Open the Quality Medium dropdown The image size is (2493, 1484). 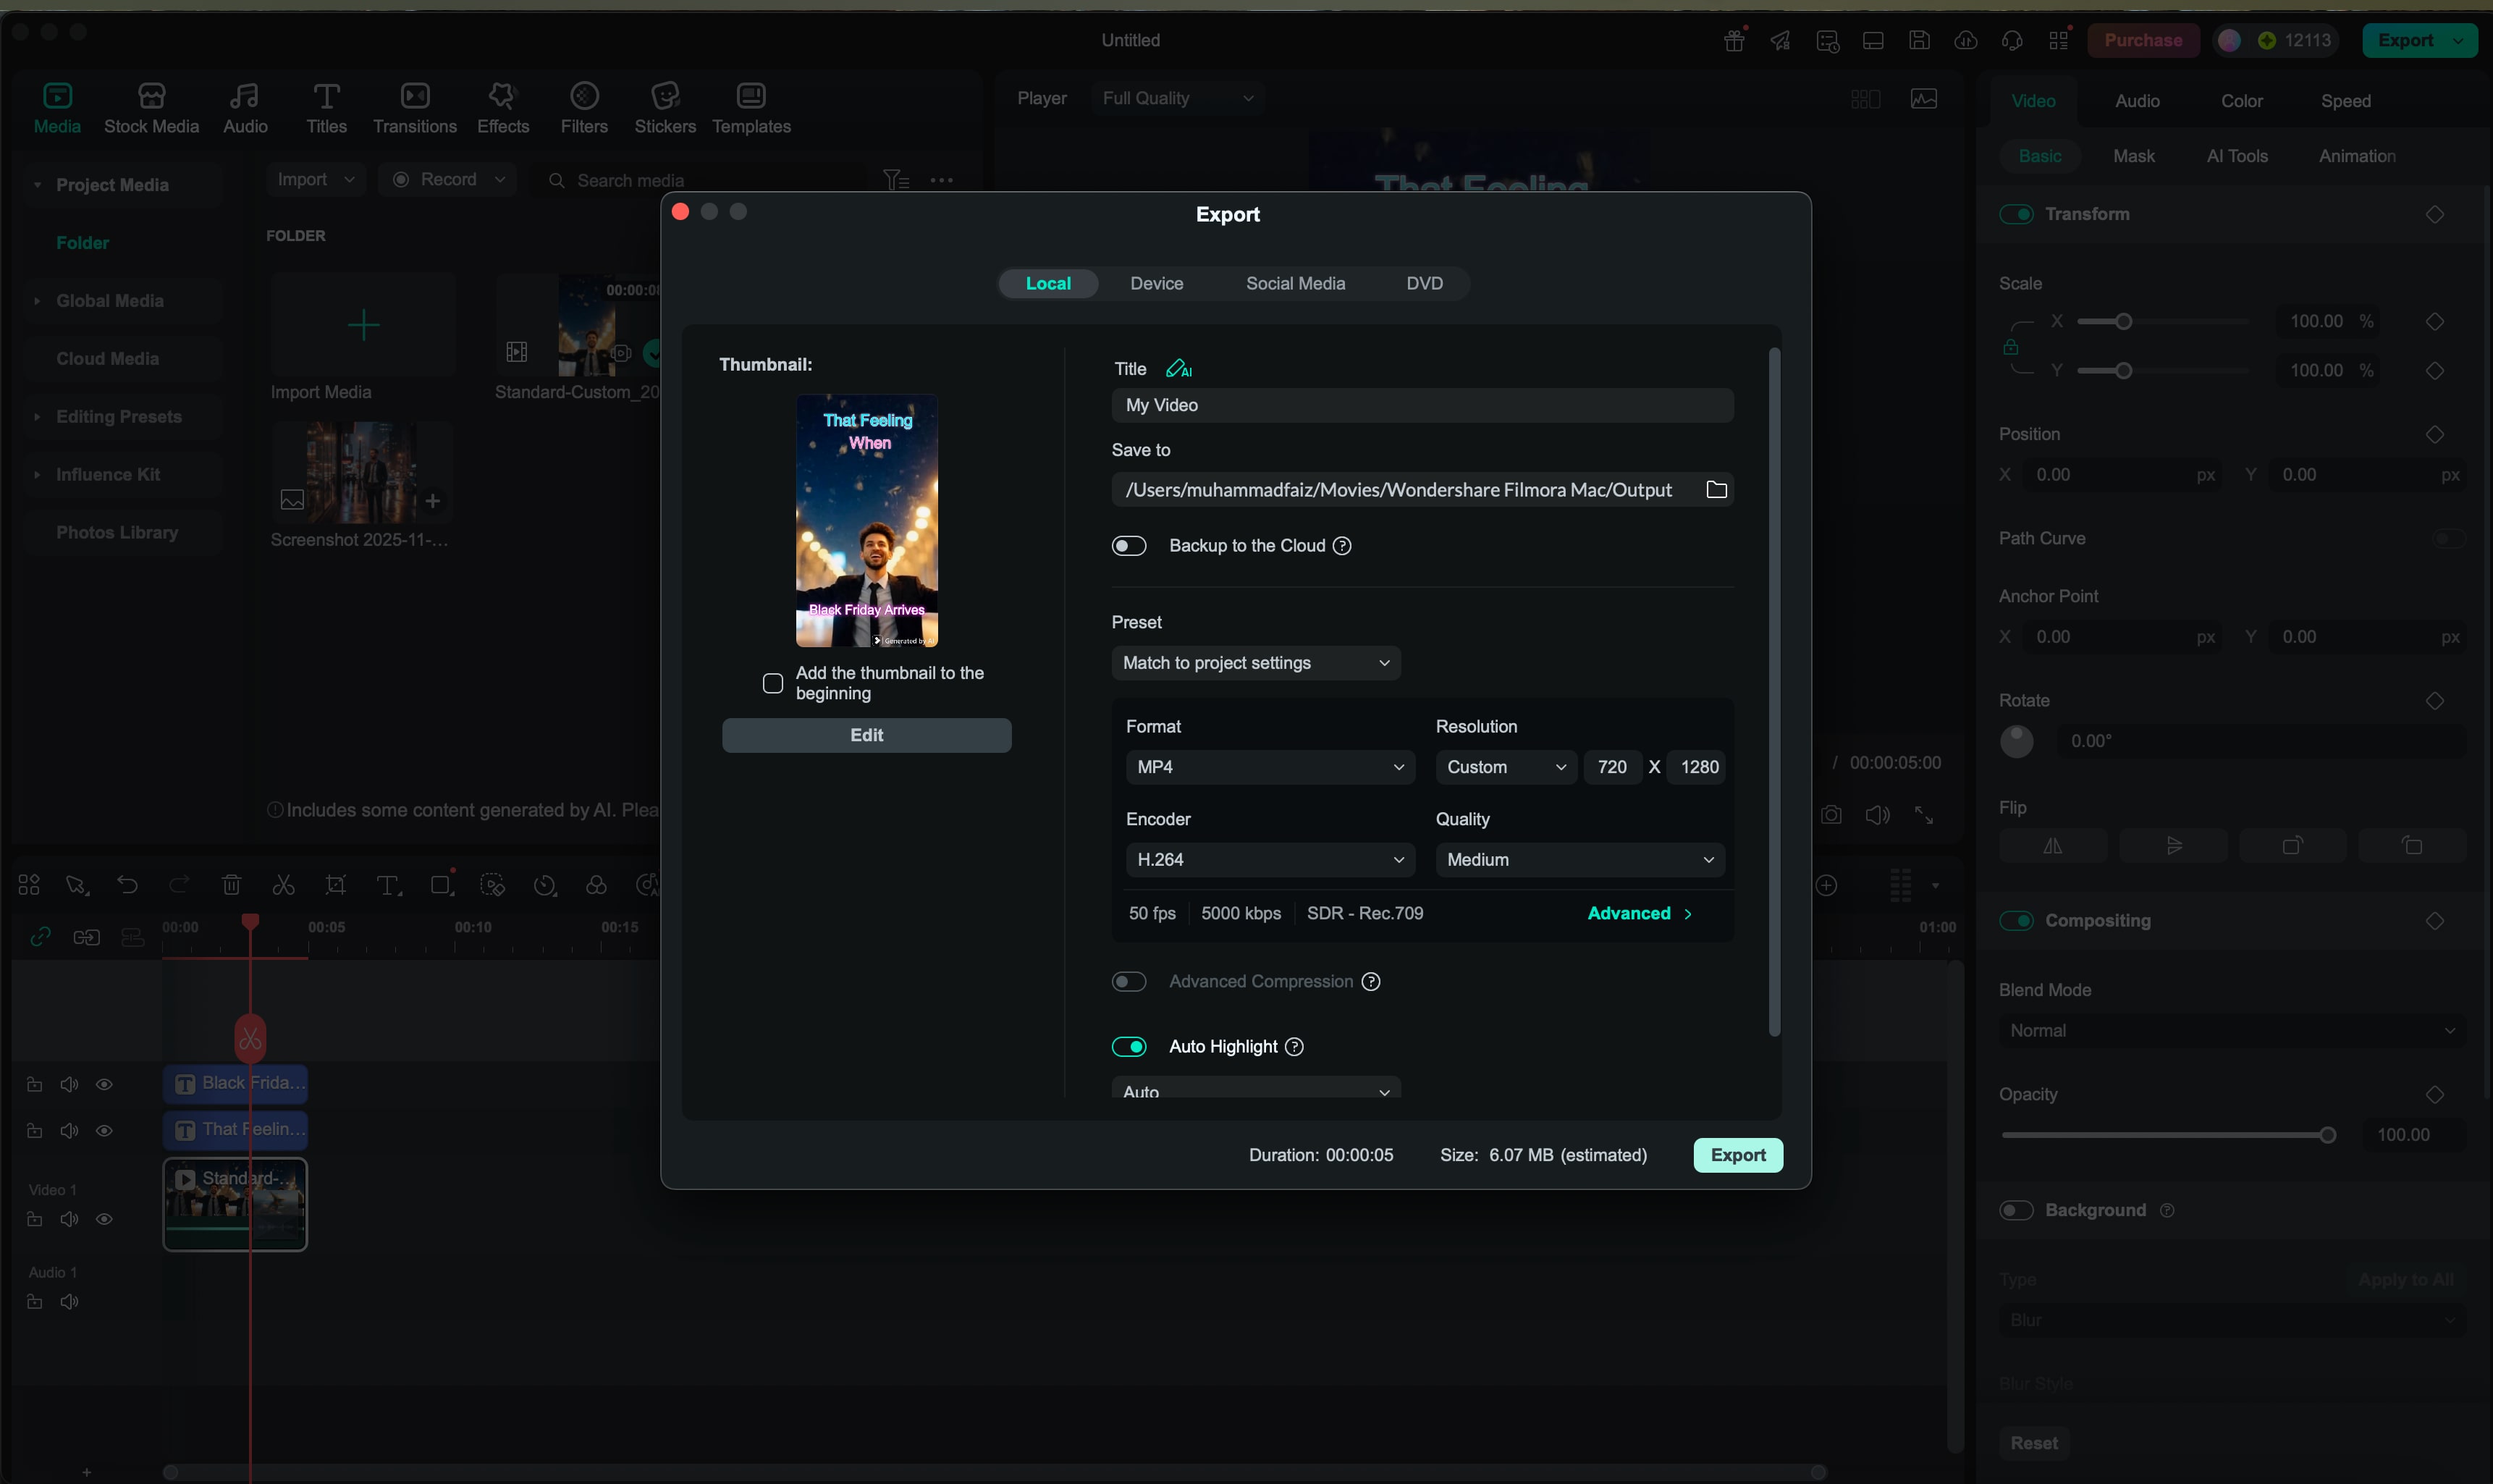pyautogui.click(x=1579, y=859)
